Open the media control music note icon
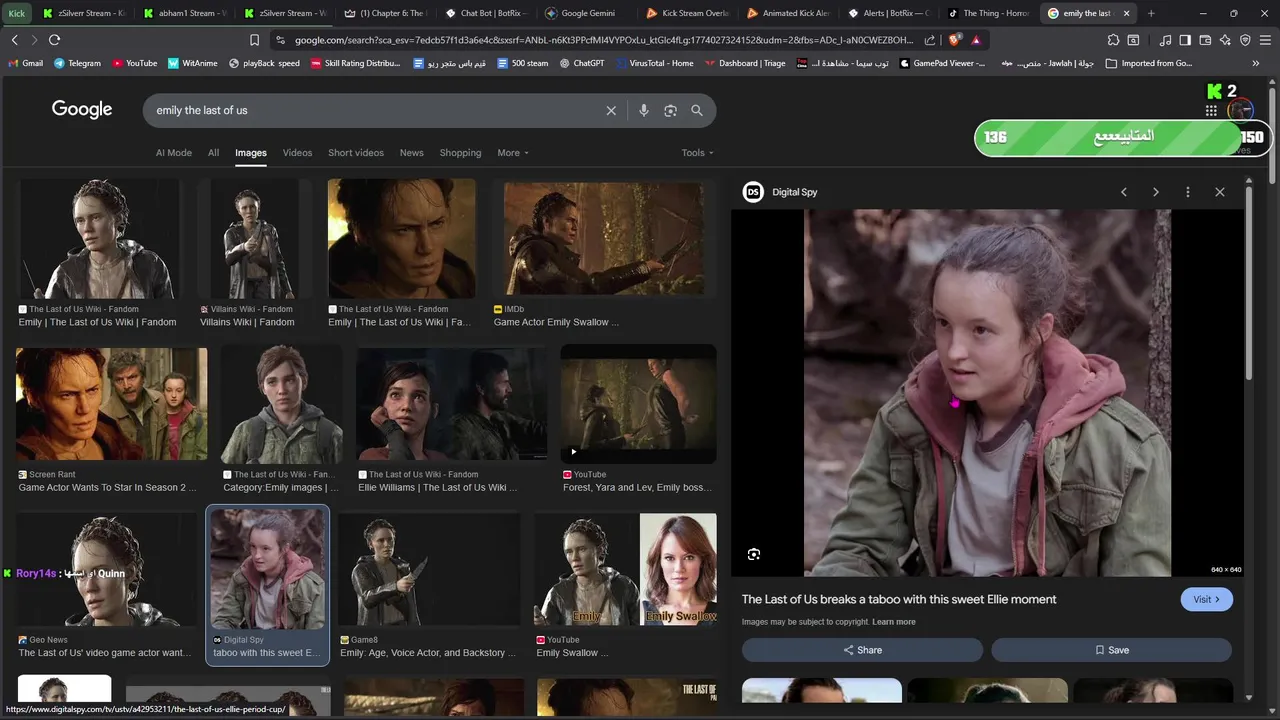Screen dimensions: 1280x720 tap(1166, 40)
